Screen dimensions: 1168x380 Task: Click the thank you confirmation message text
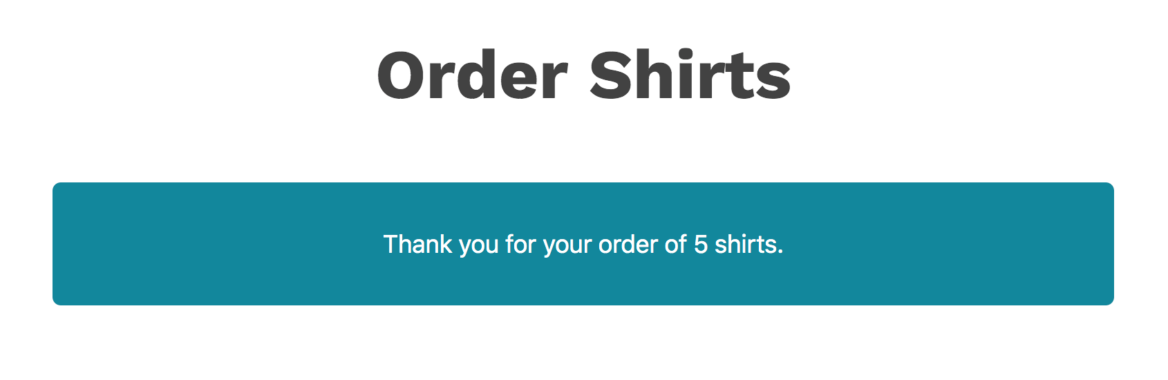tap(583, 244)
